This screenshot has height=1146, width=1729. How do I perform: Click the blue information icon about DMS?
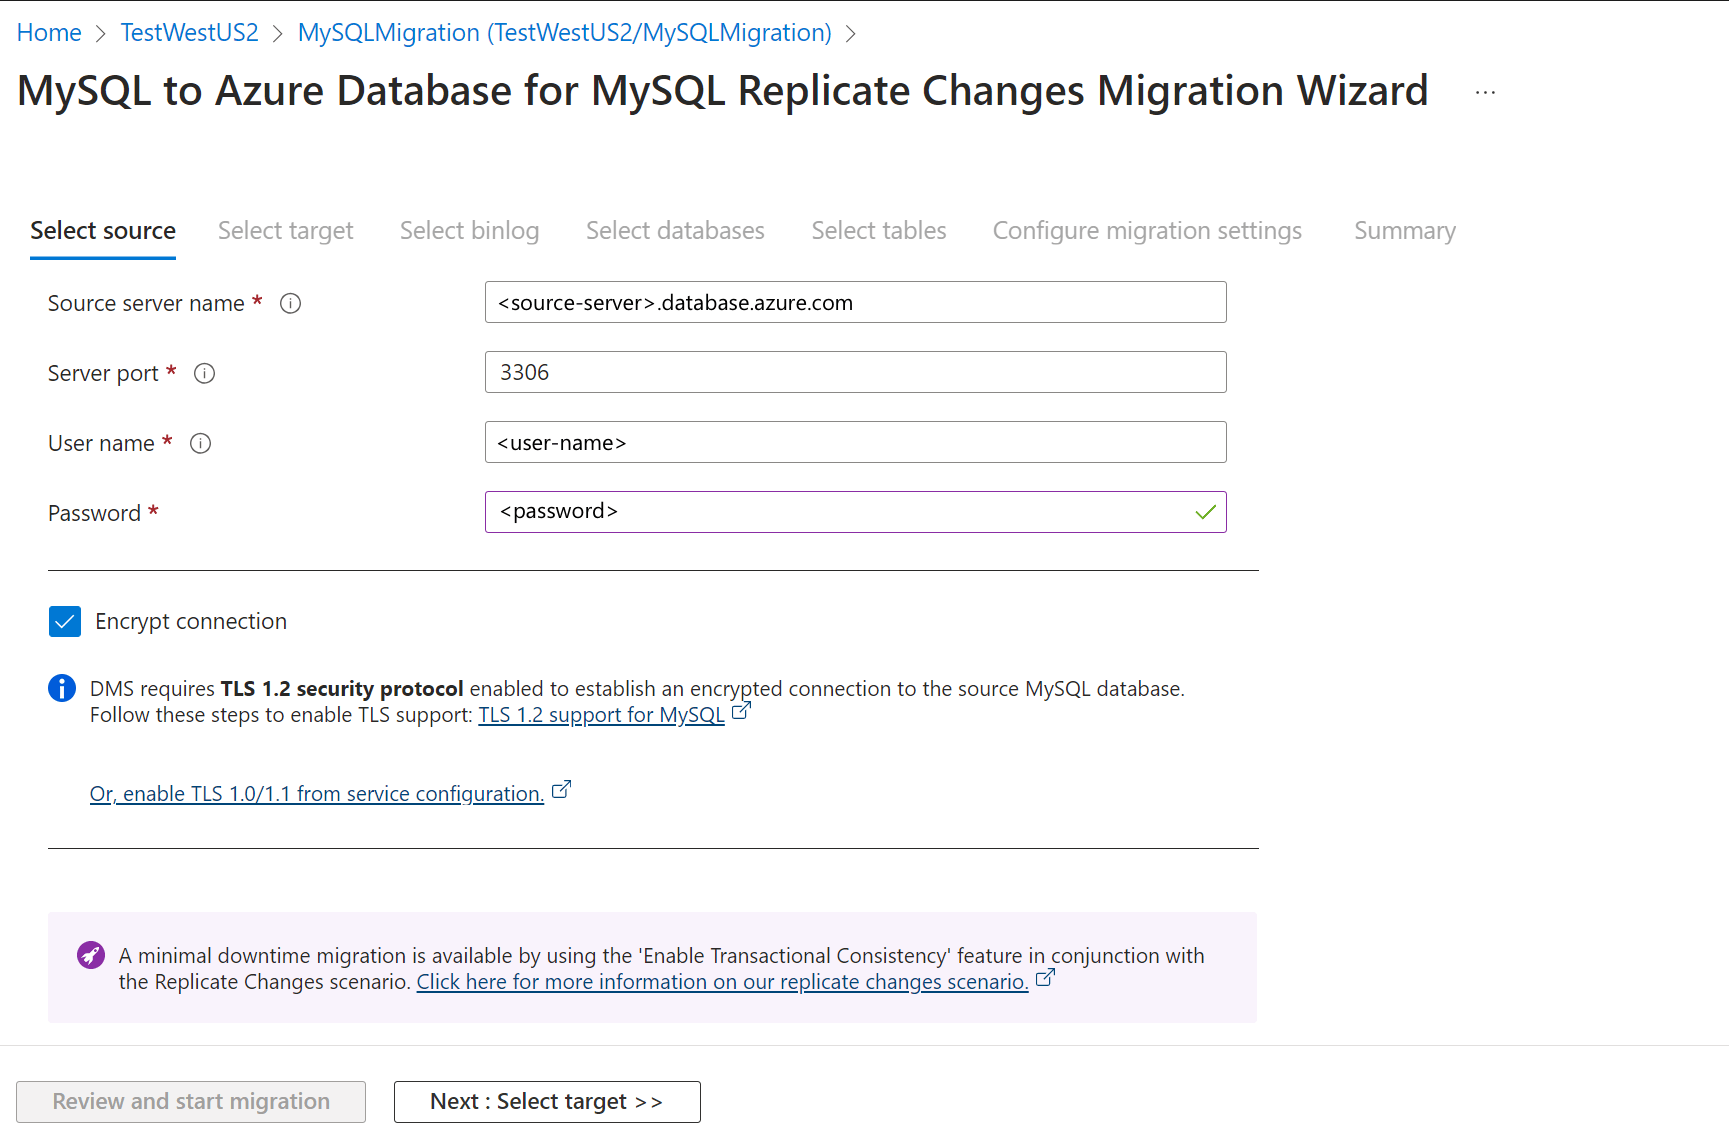pos(62,688)
